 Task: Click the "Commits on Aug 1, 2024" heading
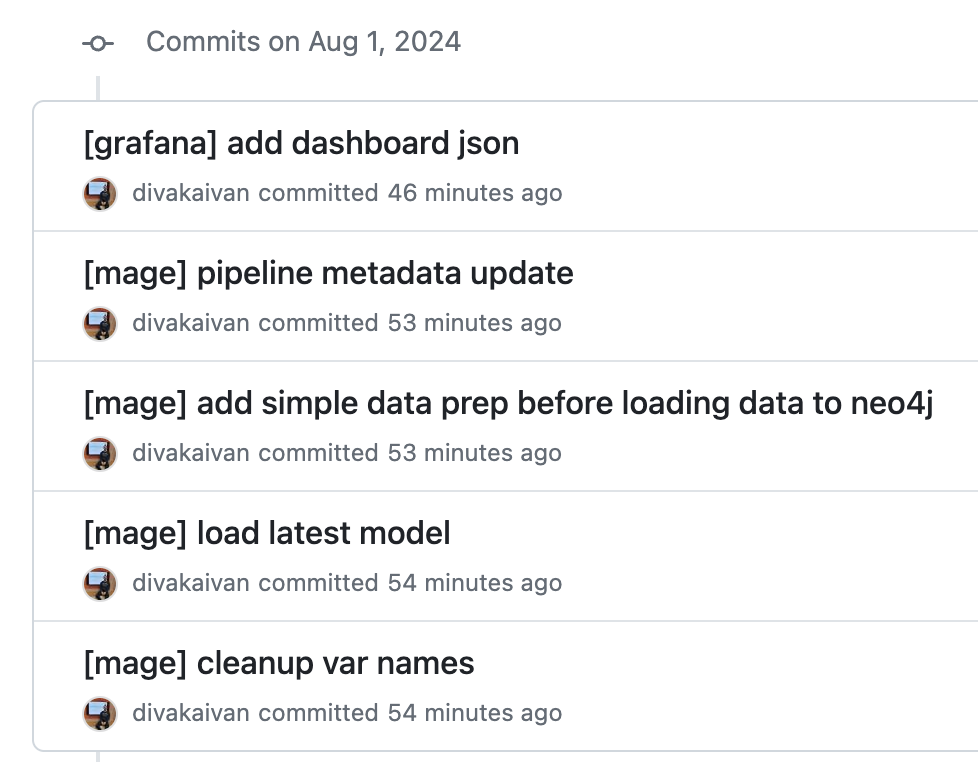click(303, 42)
